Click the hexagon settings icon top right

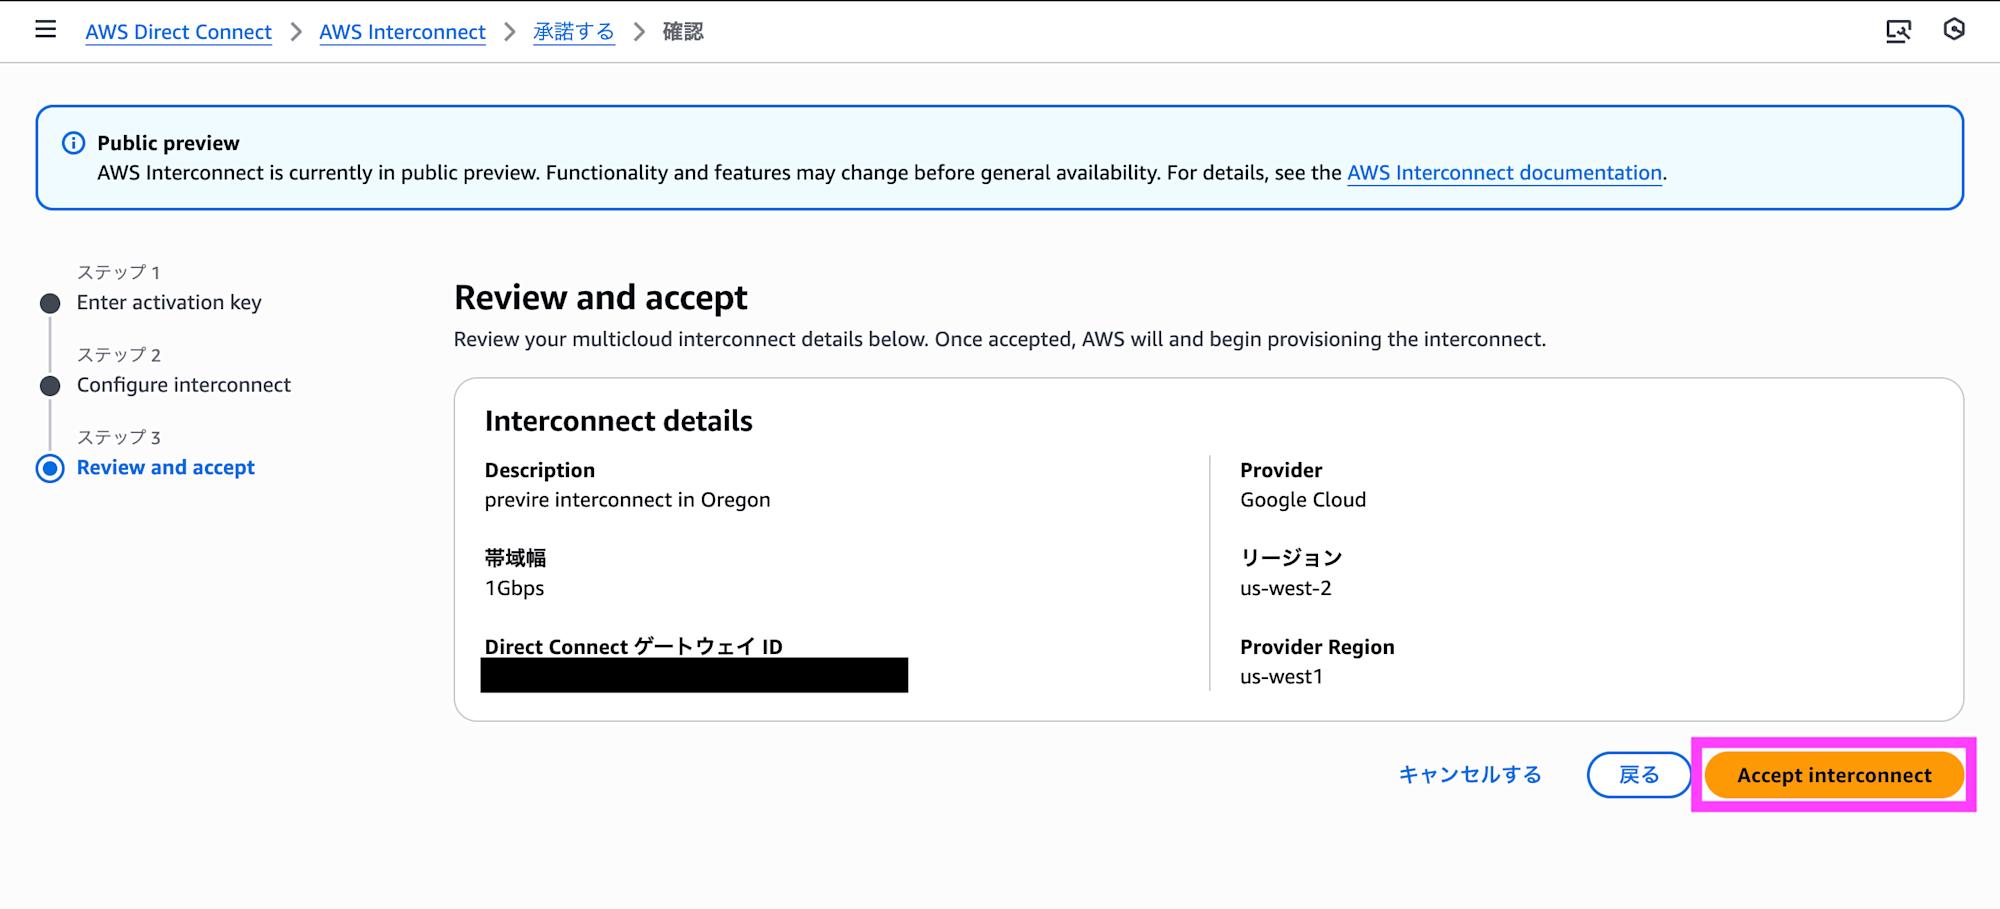[x=1954, y=30]
